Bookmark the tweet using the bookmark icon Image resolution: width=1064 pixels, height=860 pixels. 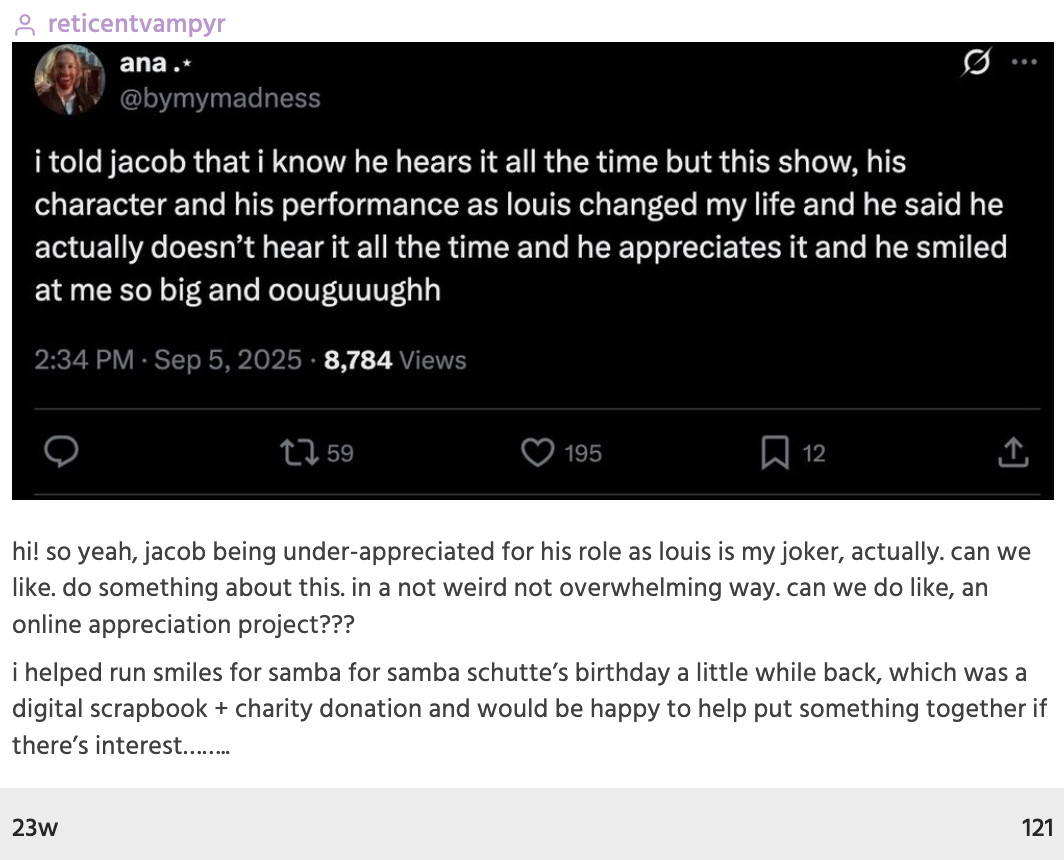(775, 454)
